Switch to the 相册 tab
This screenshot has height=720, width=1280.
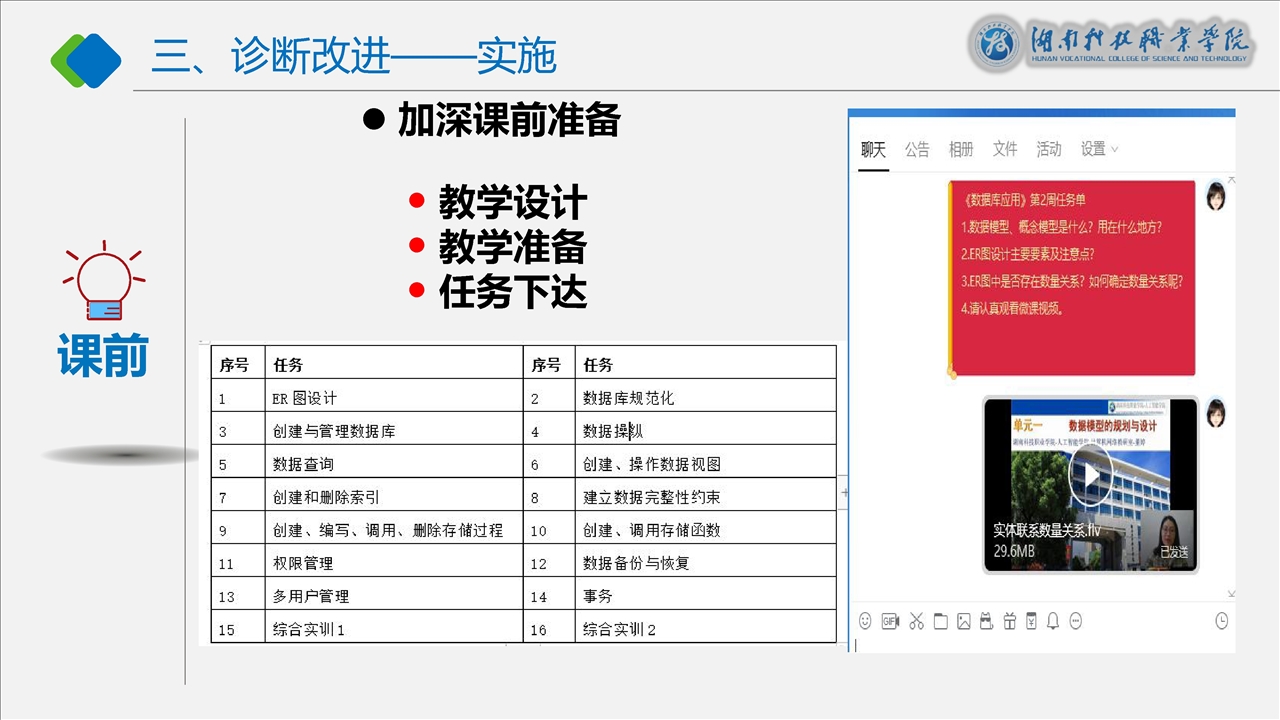tap(961, 149)
